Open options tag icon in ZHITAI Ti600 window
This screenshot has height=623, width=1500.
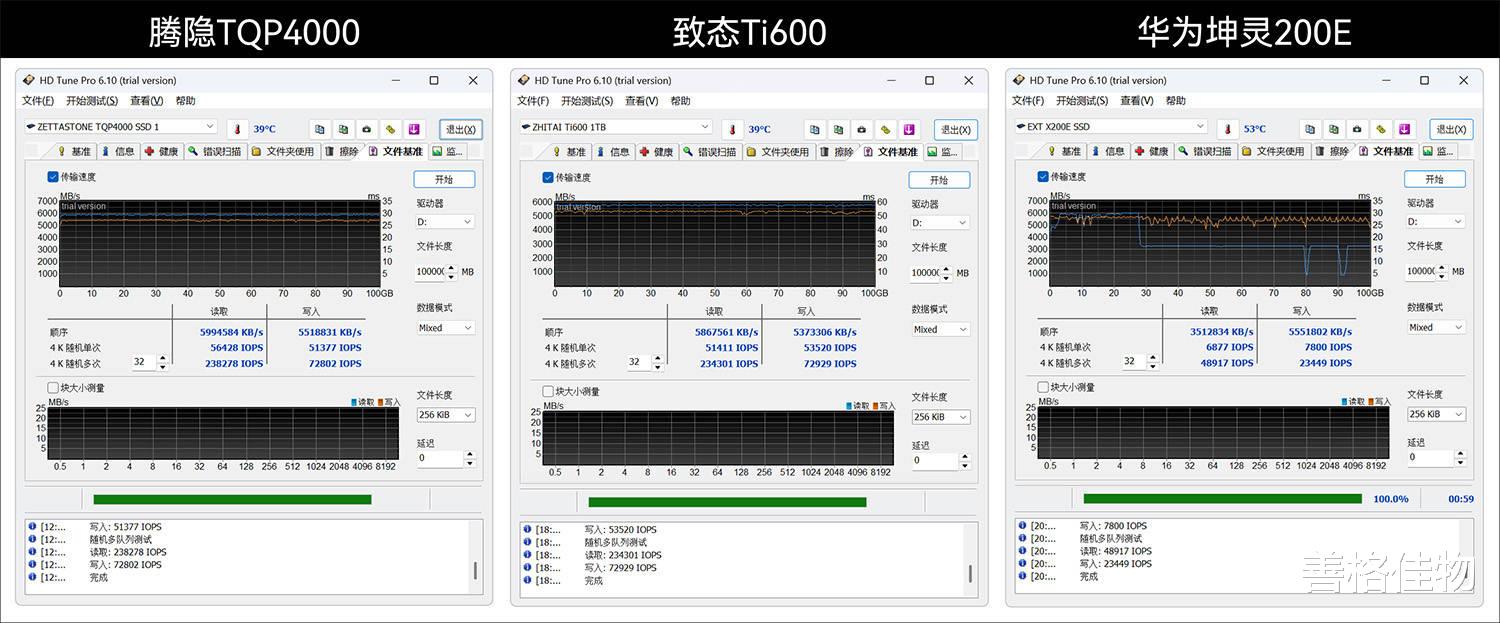click(885, 129)
